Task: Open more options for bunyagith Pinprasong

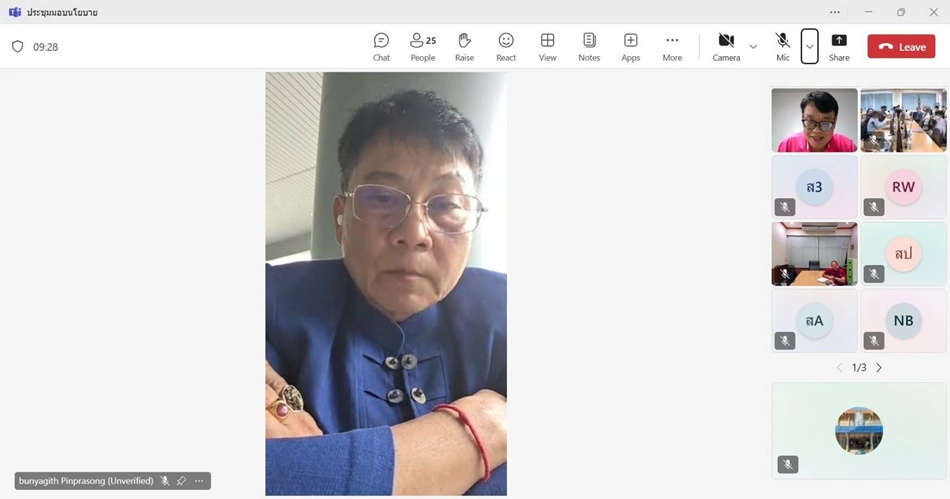Action: coord(199,481)
